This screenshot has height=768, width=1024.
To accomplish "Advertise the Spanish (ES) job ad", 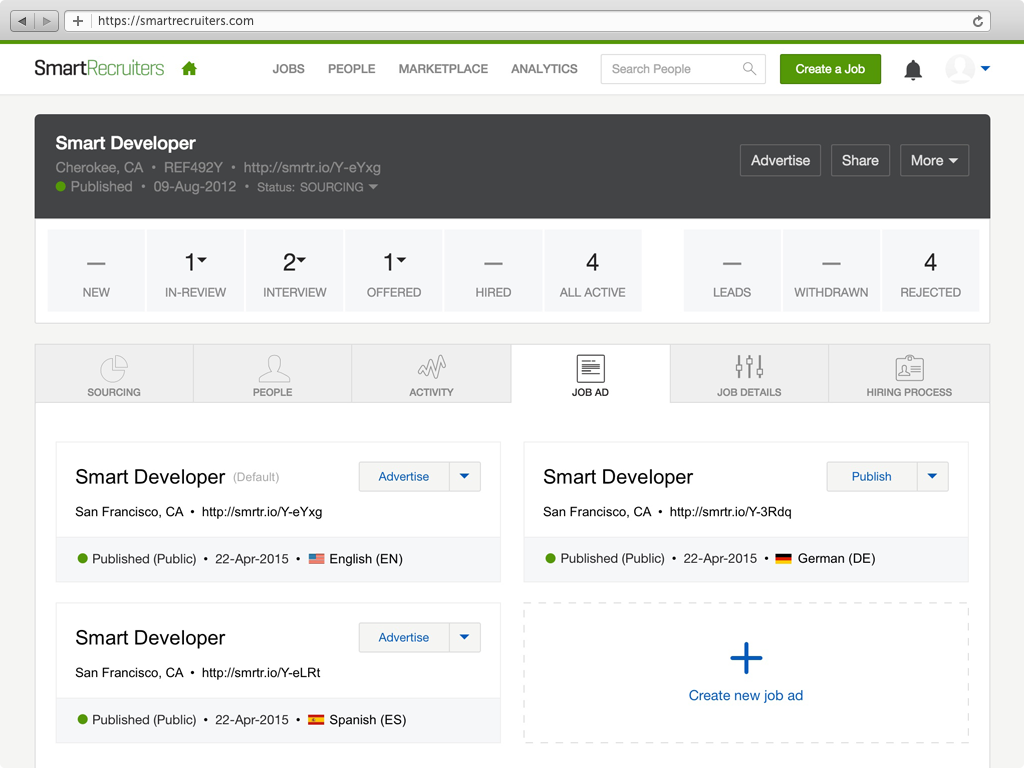I will [x=404, y=637].
